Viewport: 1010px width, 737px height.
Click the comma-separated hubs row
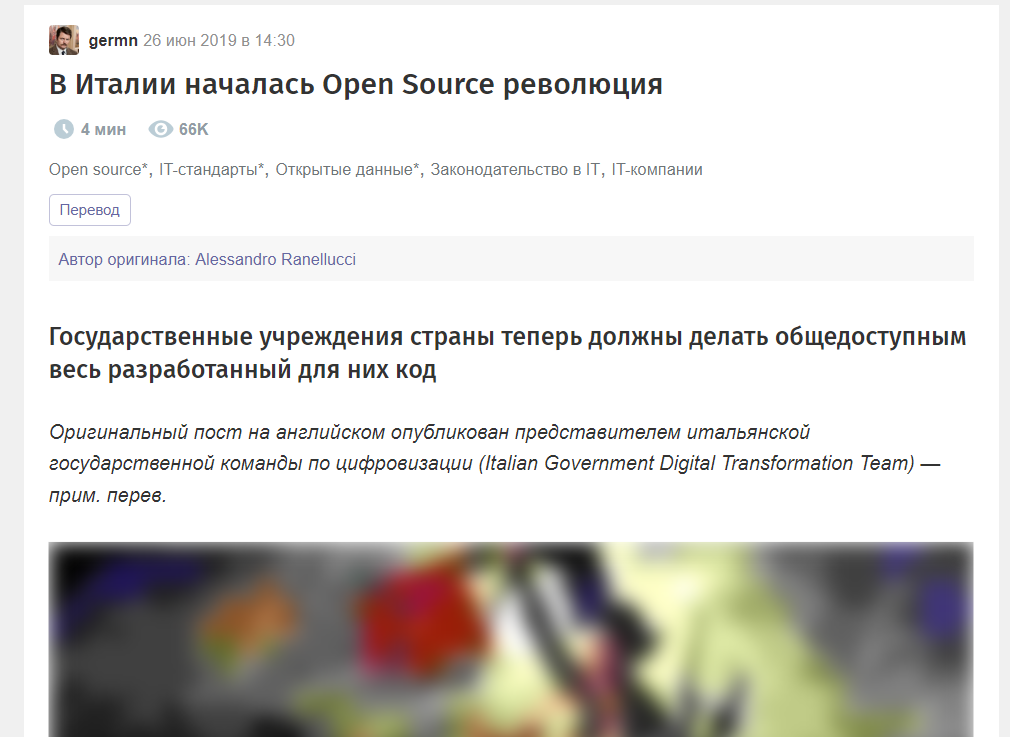coord(376,169)
